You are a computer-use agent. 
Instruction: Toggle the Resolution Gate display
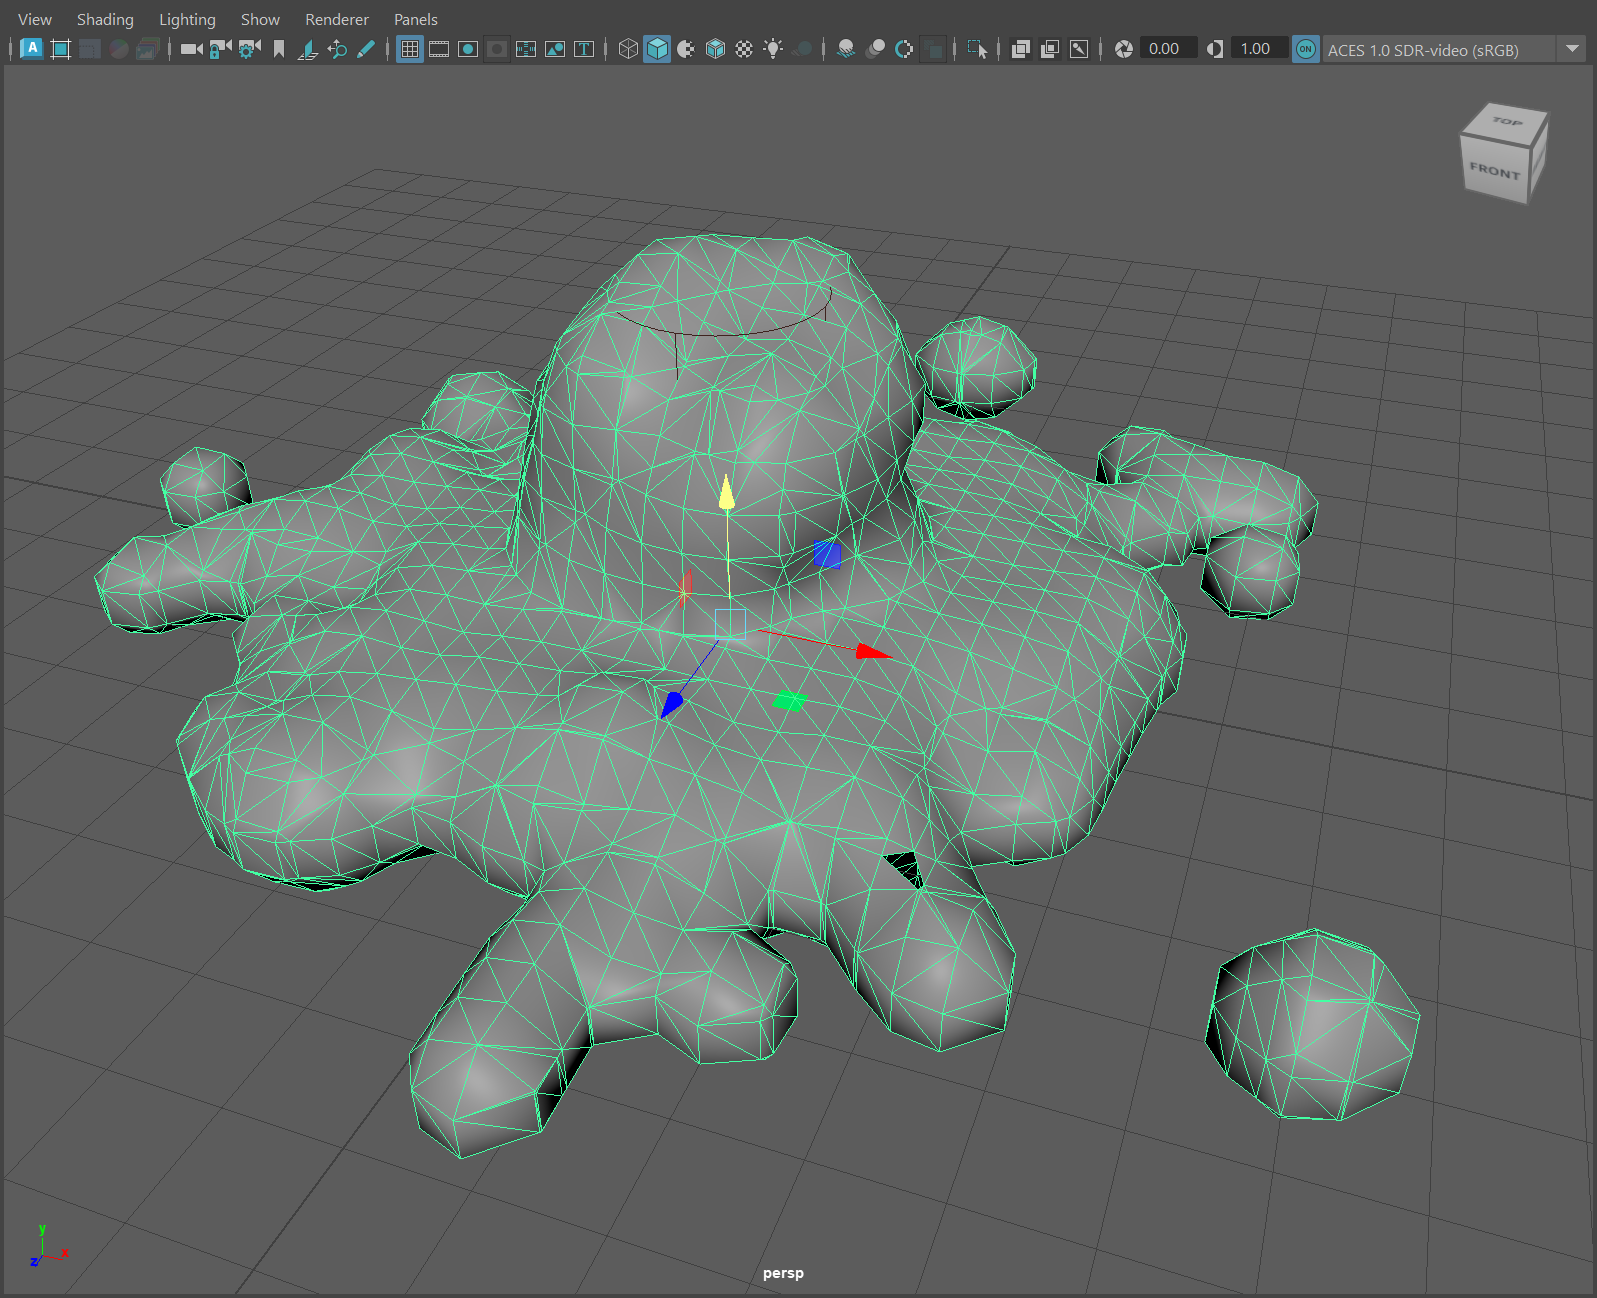click(x=468, y=49)
